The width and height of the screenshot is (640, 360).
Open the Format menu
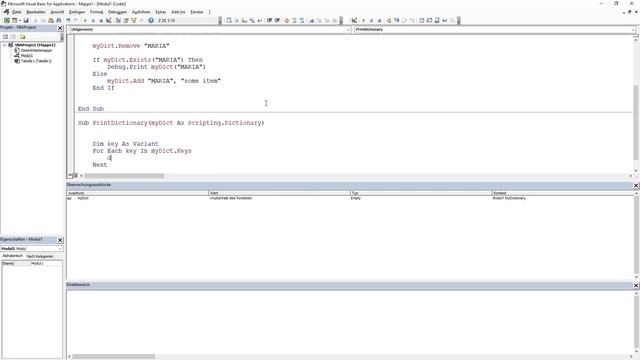tap(96, 12)
